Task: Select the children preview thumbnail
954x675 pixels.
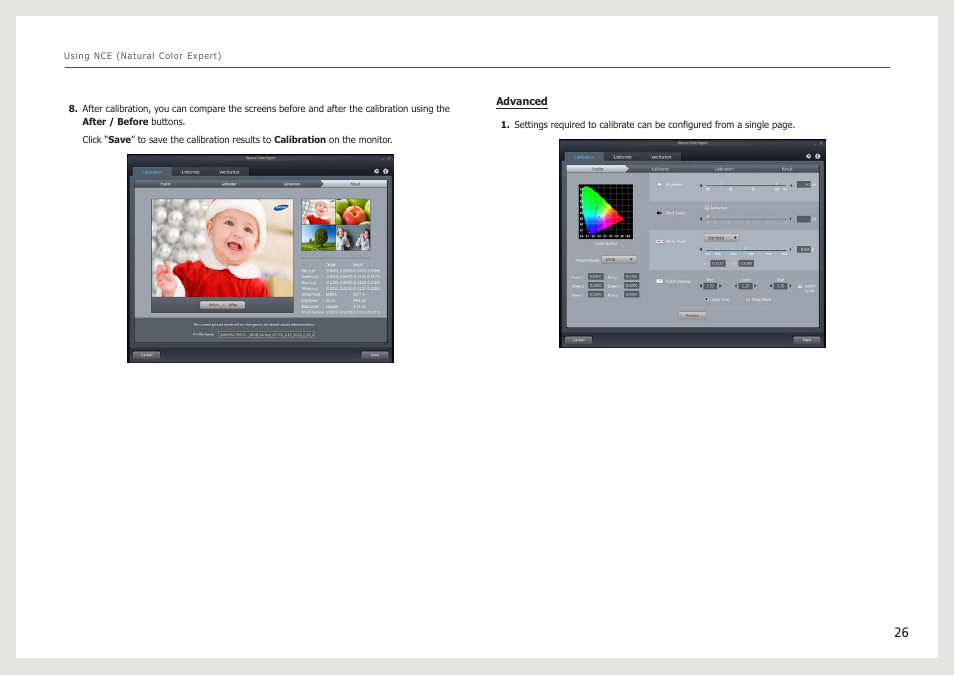Action: 353,238
